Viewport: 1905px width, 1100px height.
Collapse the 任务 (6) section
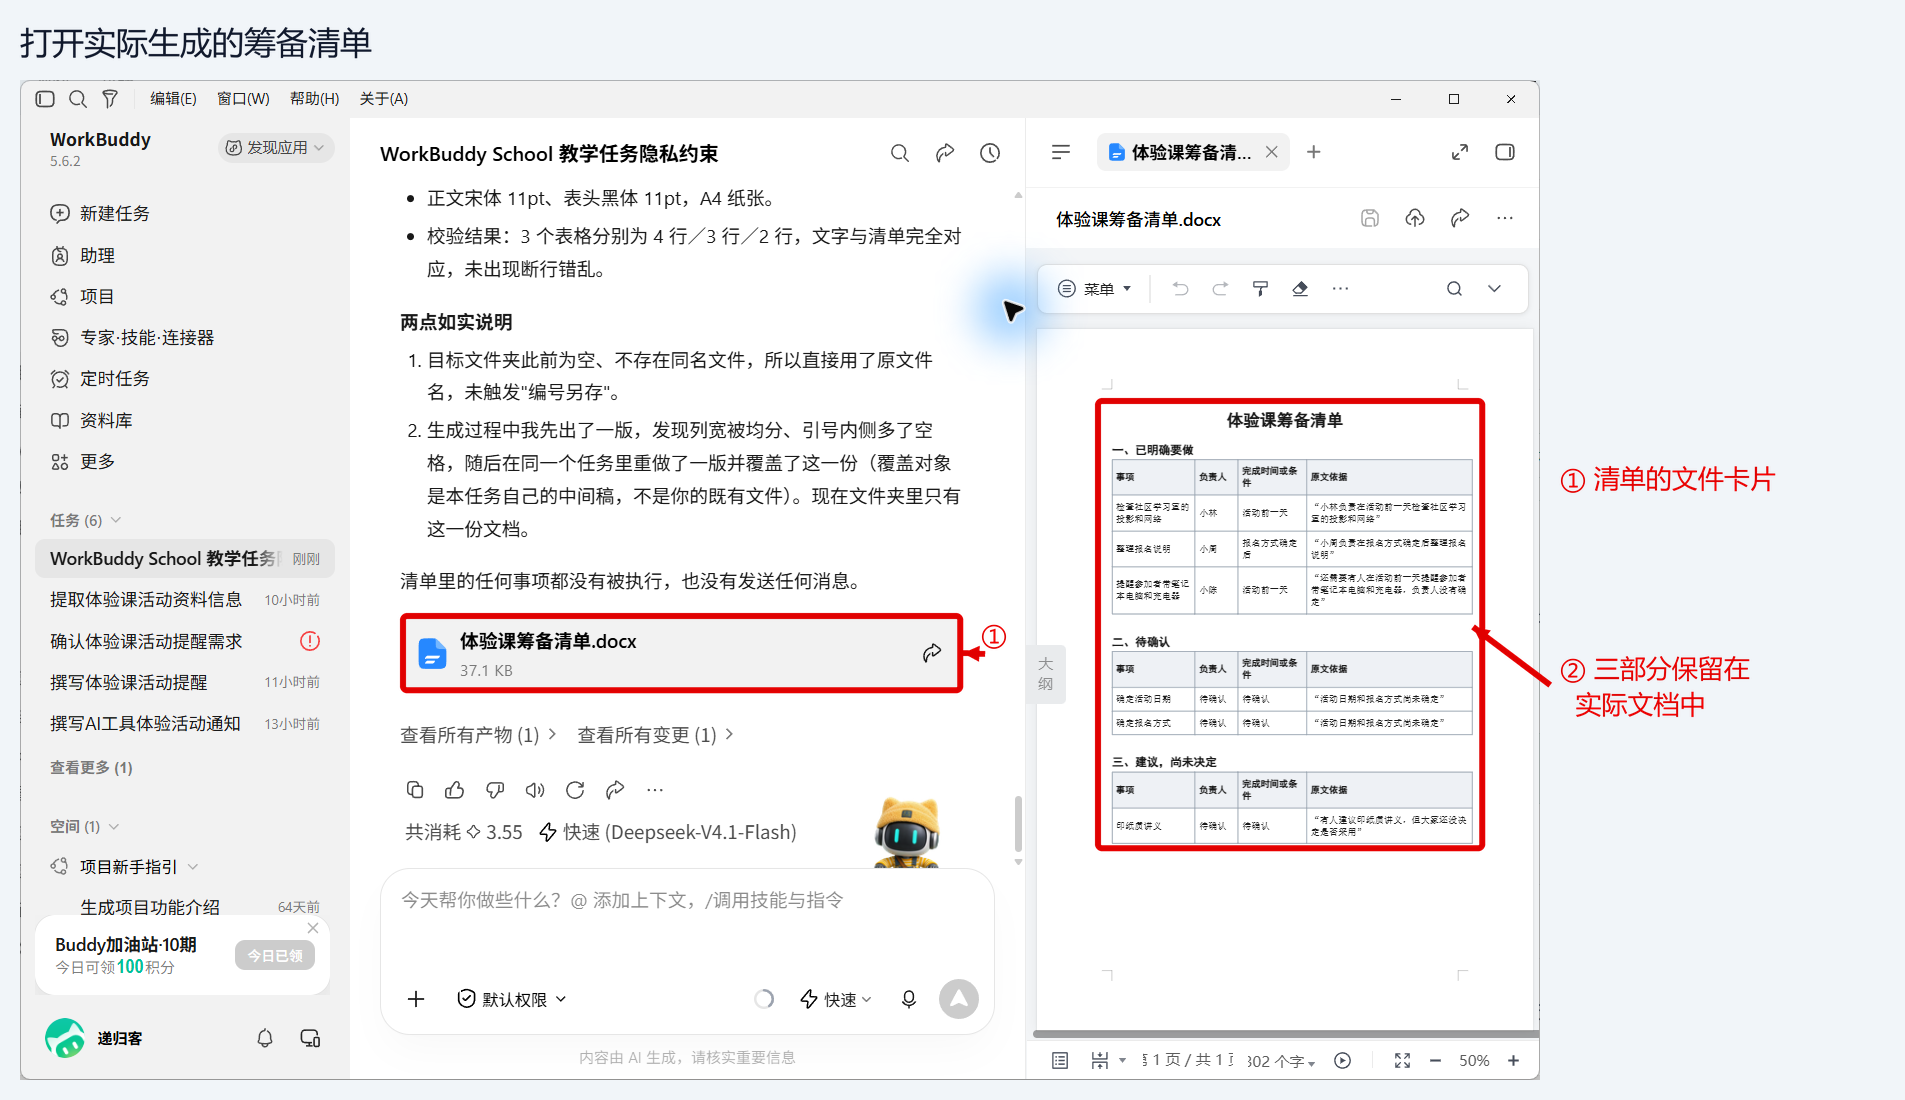pyautogui.click(x=86, y=520)
